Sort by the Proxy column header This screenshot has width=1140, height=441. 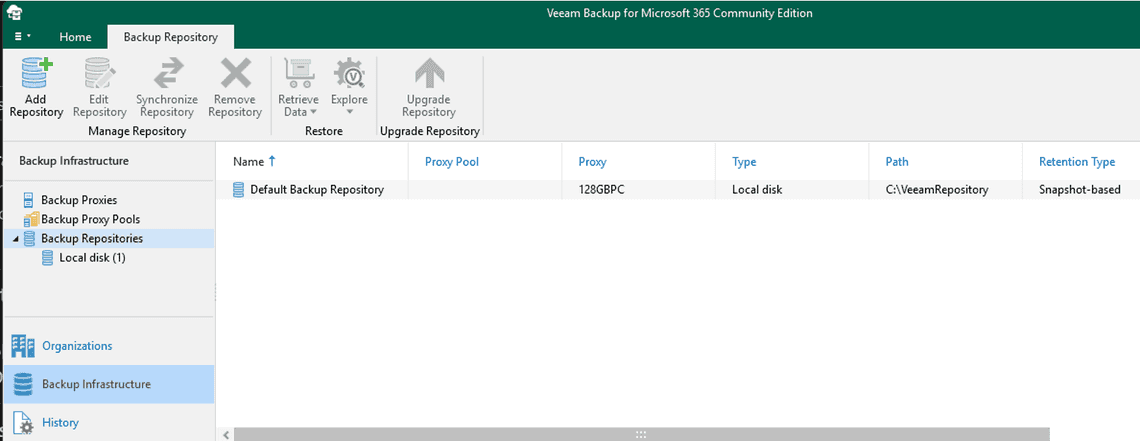(592, 162)
